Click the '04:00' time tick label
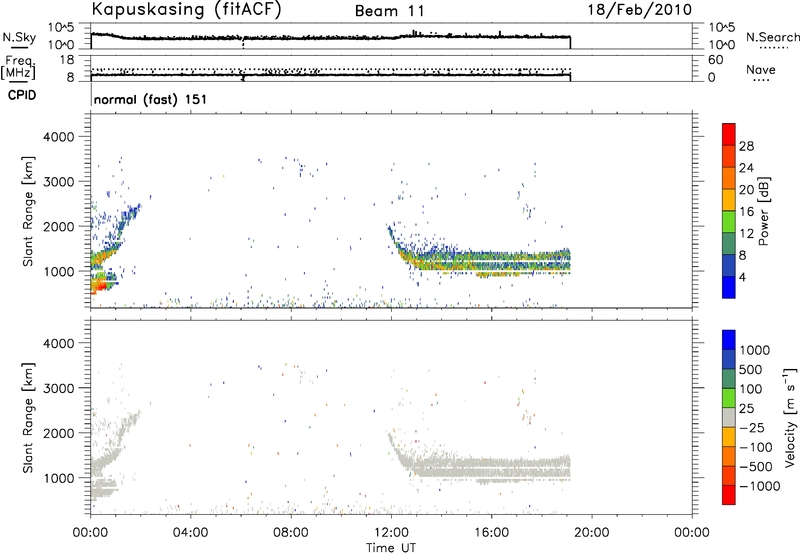Image resolution: width=800 pixels, height=554 pixels. click(x=191, y=533)
